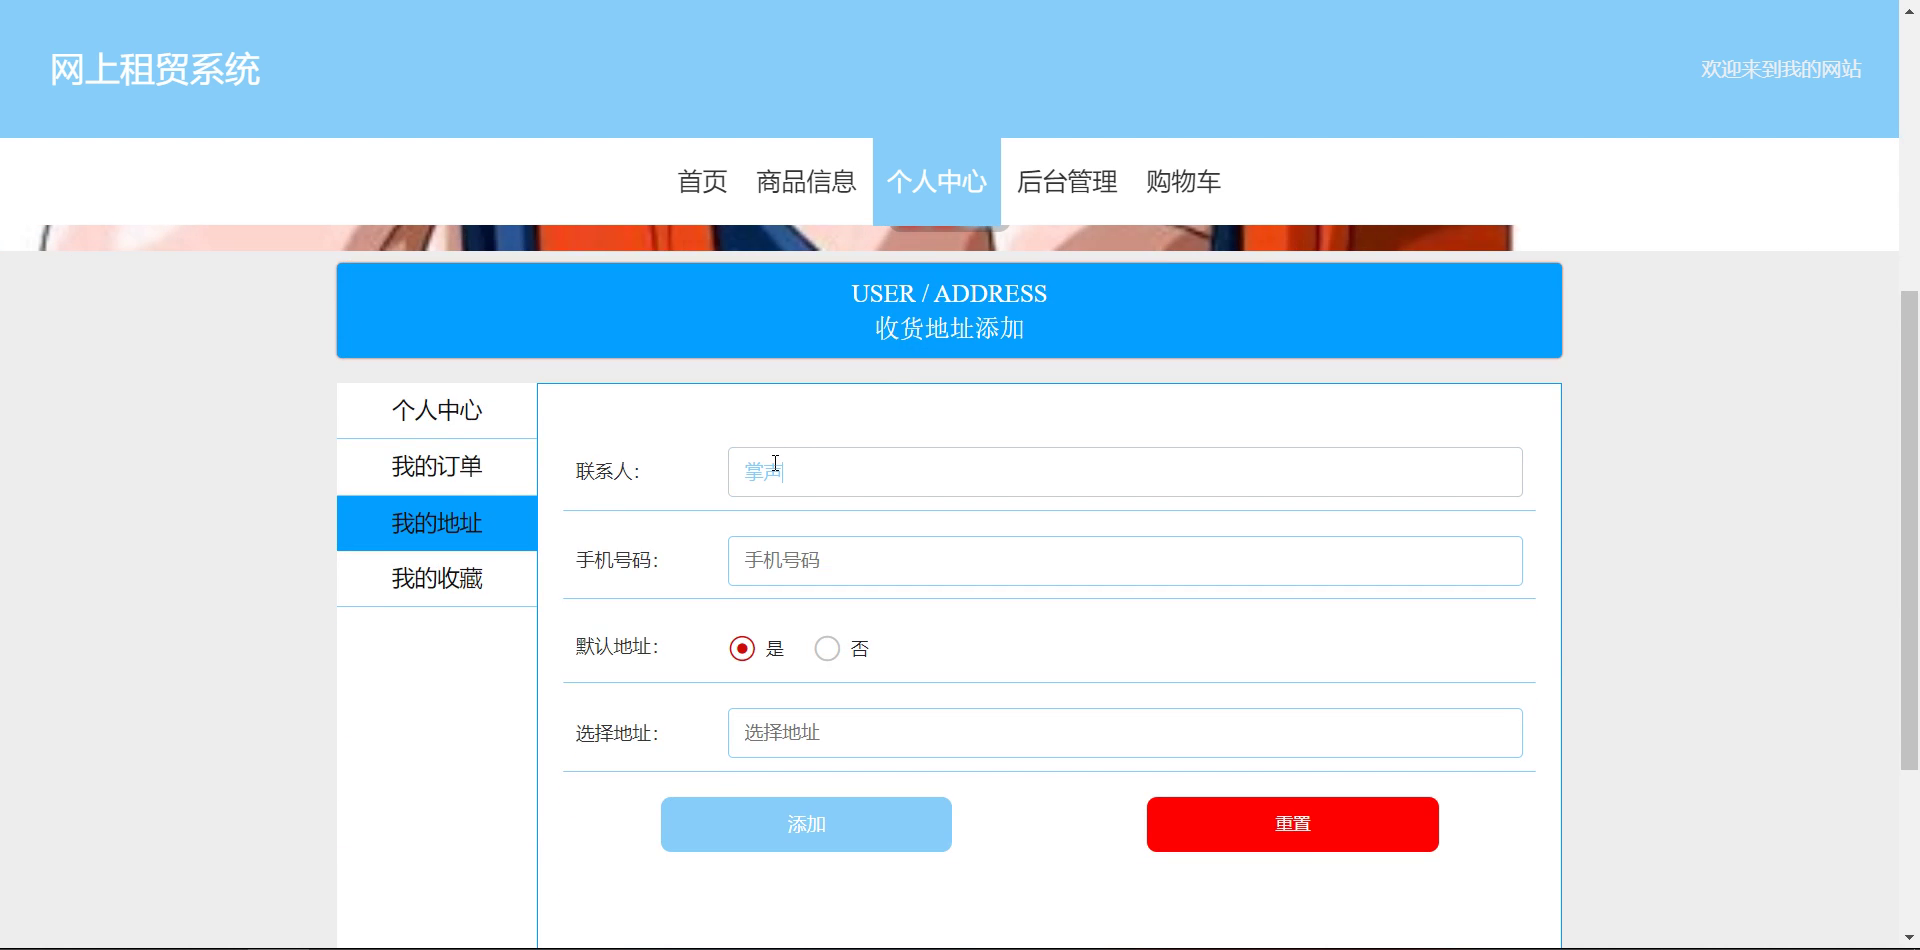Open 我的订单 in the sidebar
The height and width of the screenshot is (950, 1920).
click(x=437, y=467)
